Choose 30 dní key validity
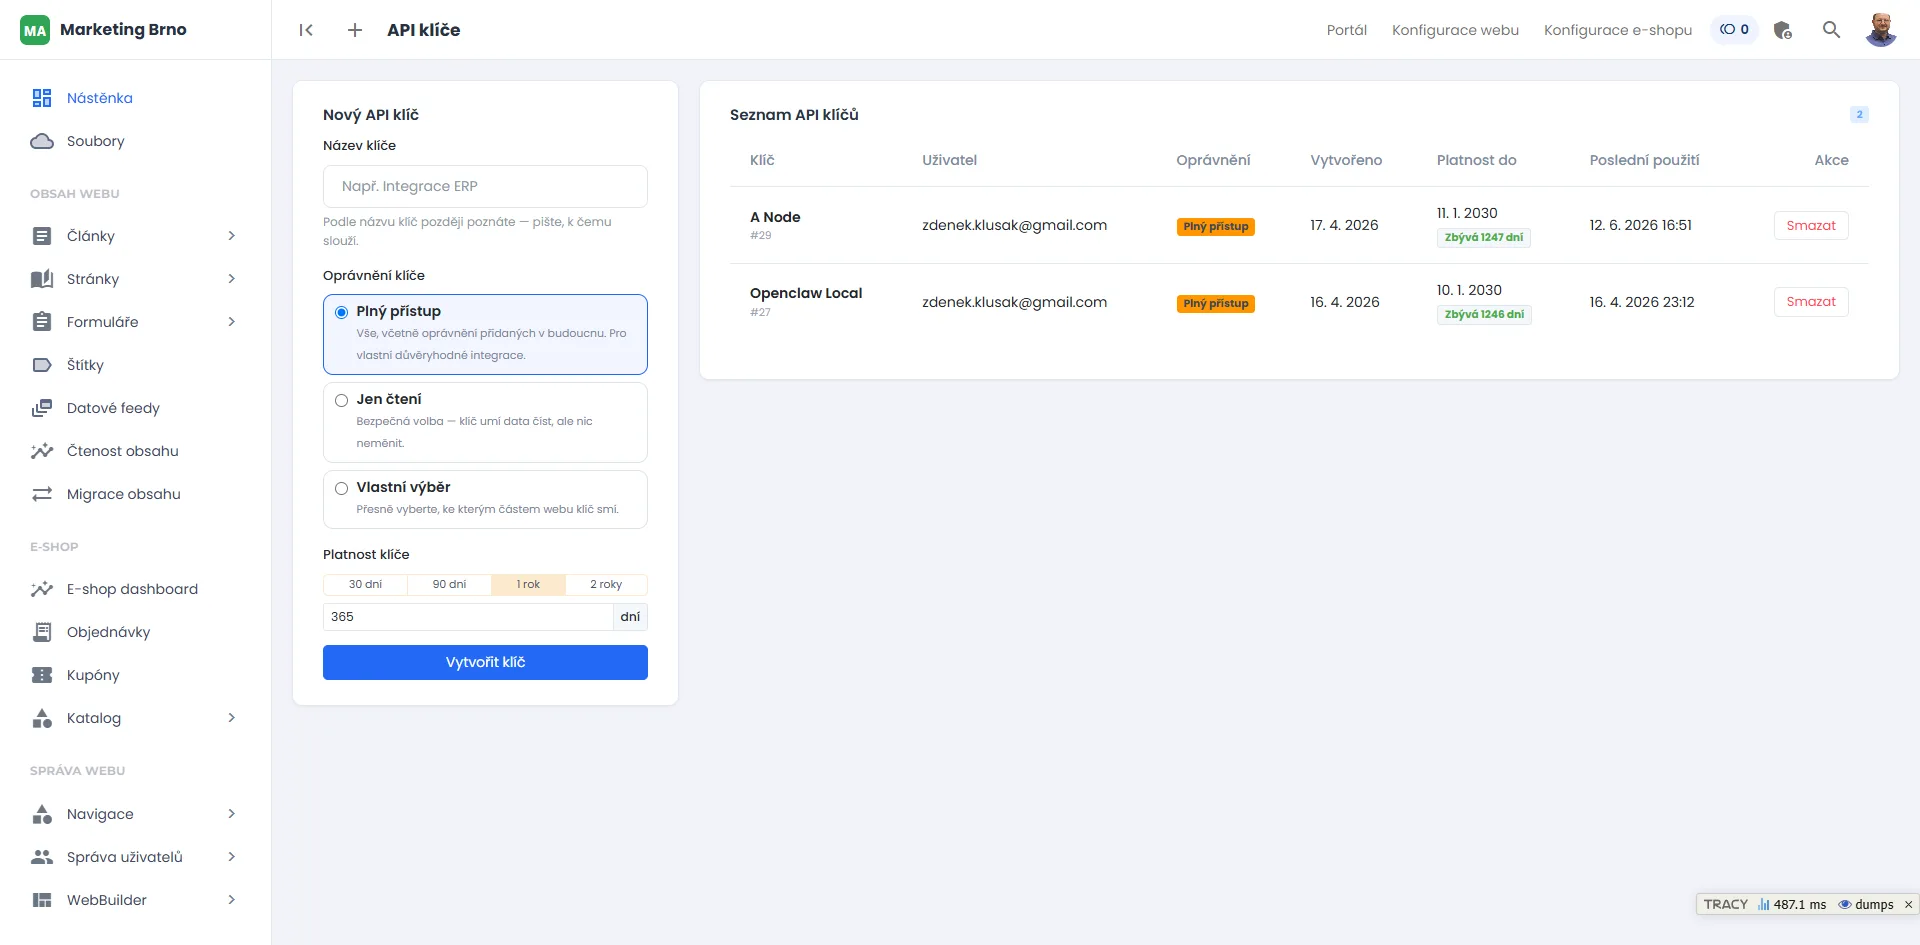 pos(365,584)
